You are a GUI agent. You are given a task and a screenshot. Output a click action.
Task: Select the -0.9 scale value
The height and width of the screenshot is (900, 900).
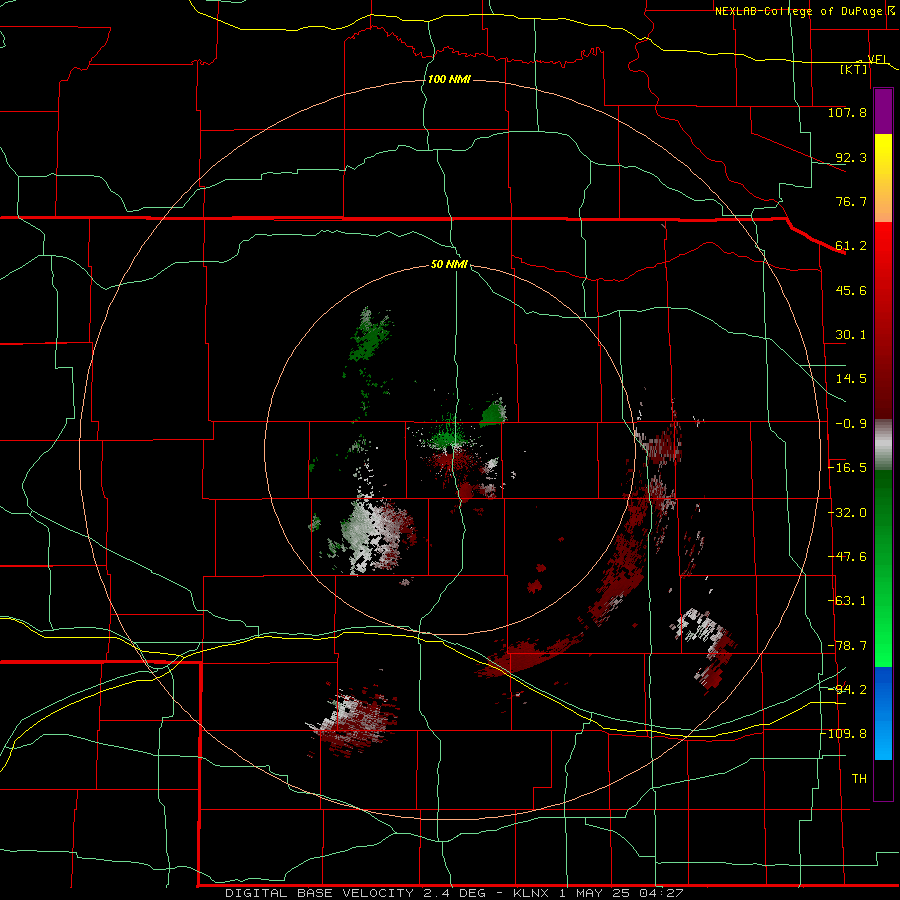click(x=851, y=424)
